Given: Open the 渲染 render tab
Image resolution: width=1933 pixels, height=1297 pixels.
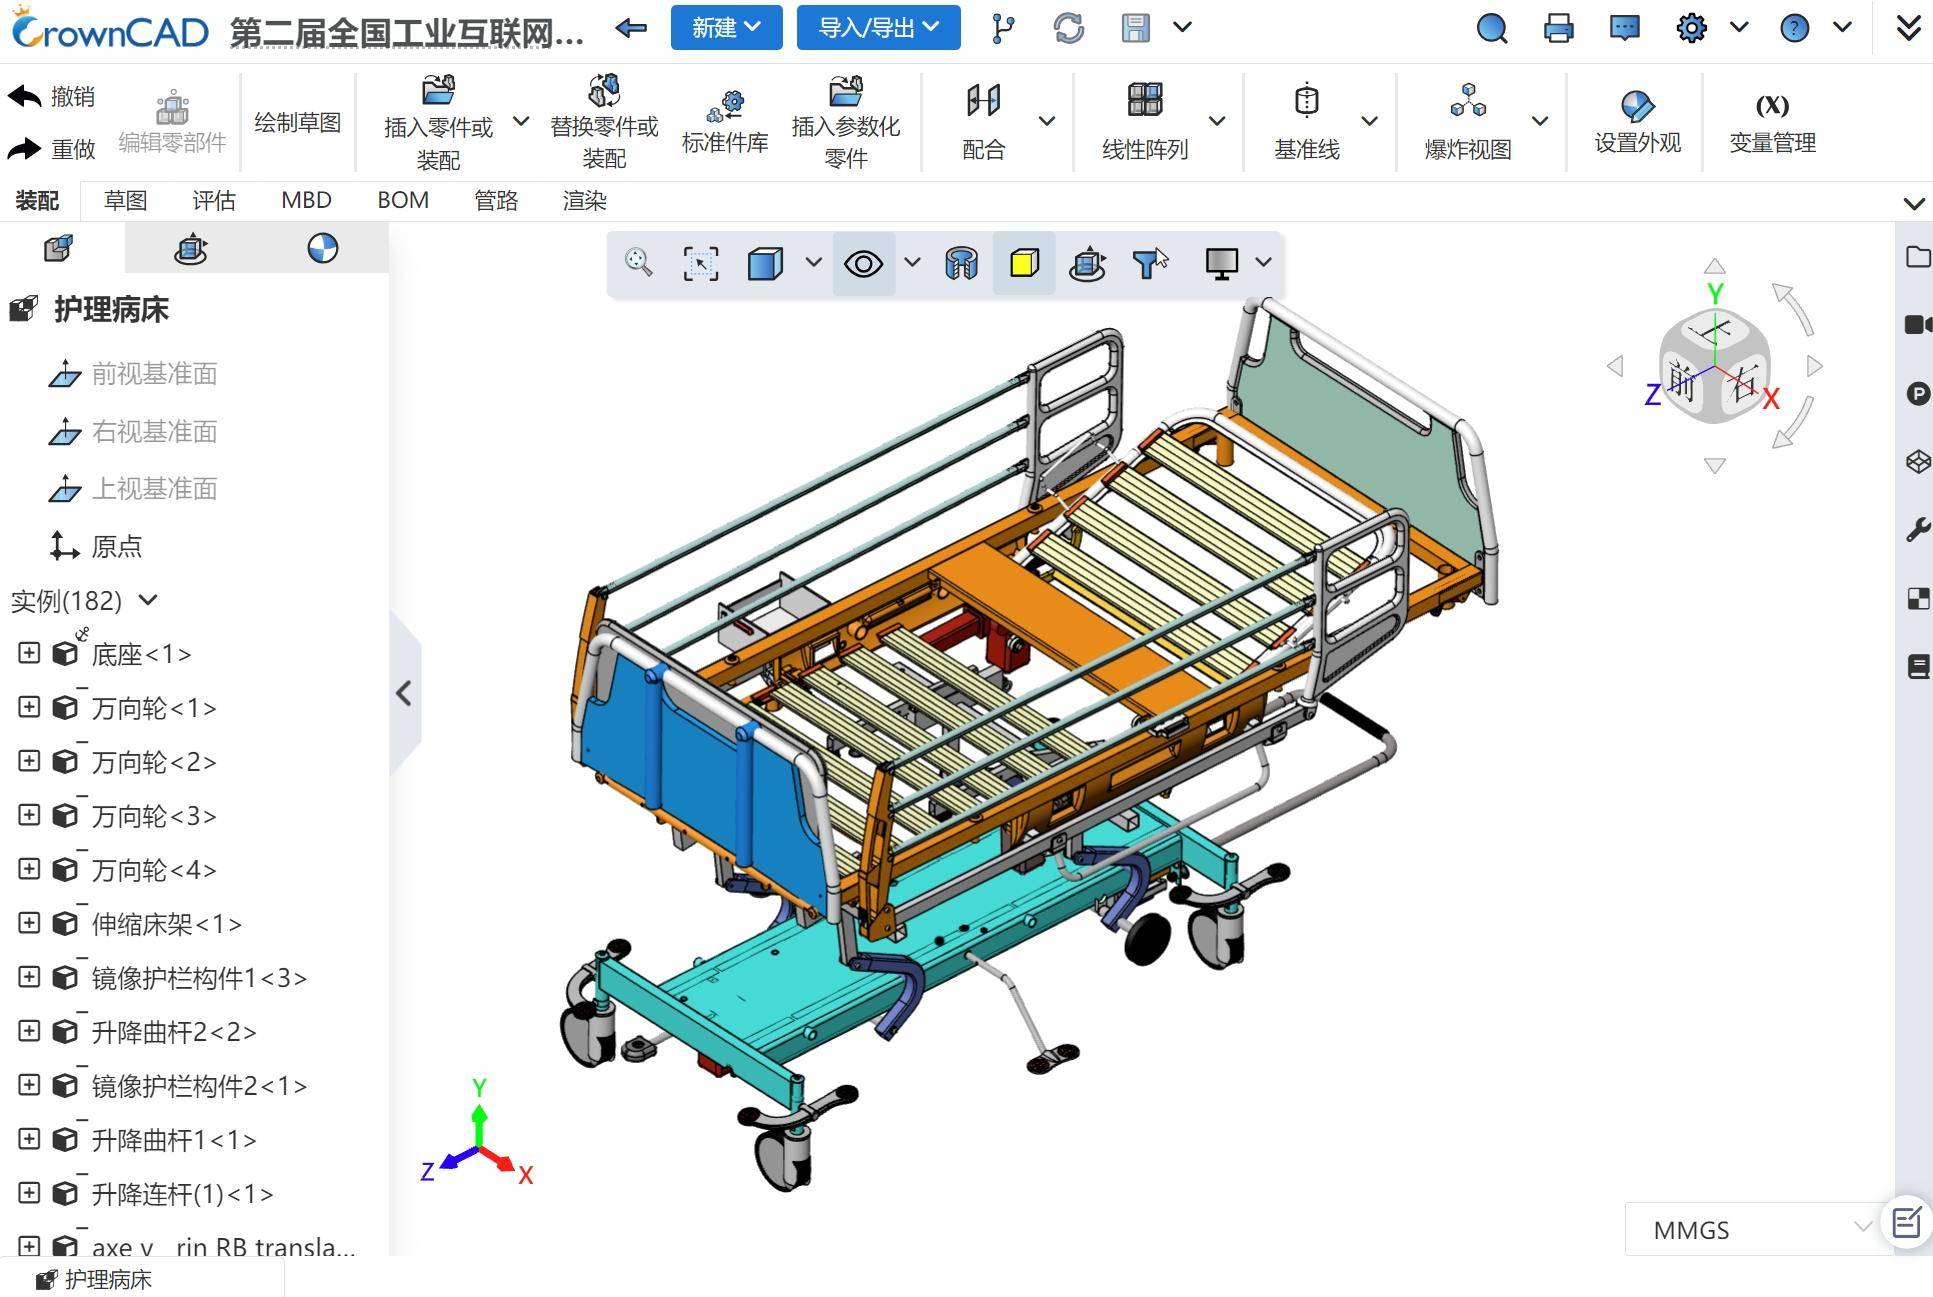Looking at the screenshot, I should [x=584, y=200].
